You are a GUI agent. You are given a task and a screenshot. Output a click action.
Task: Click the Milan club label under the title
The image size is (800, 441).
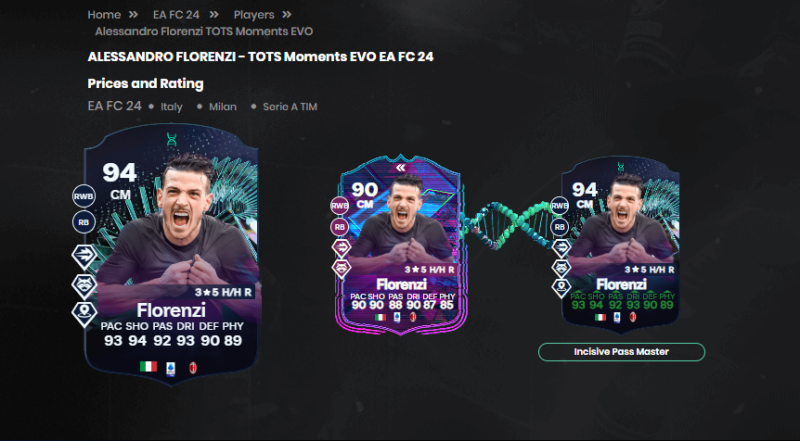(x=222, y=107)
